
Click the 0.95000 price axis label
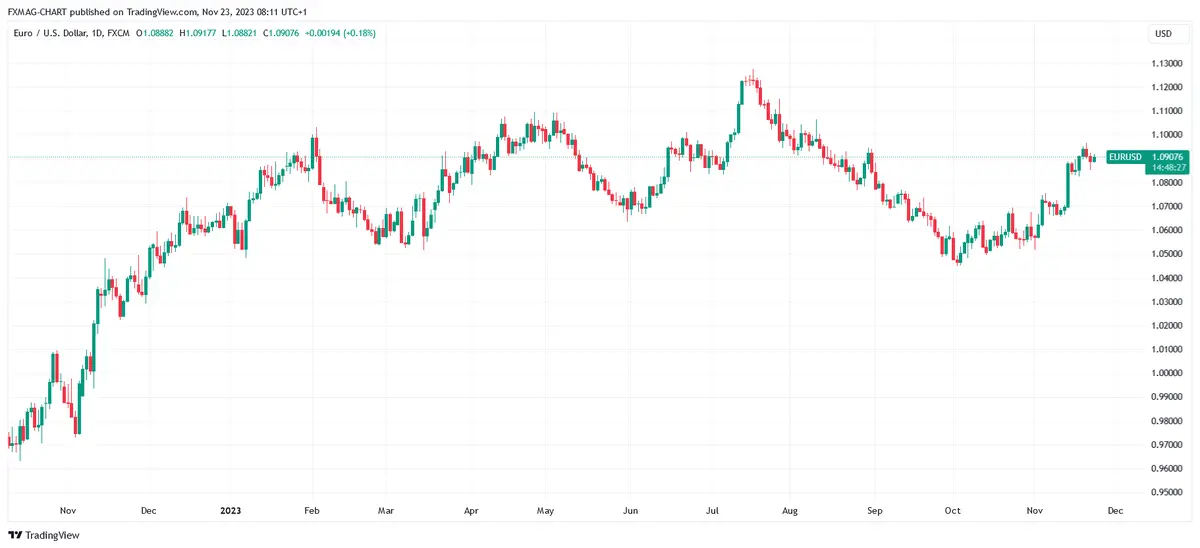(1166, 492)
